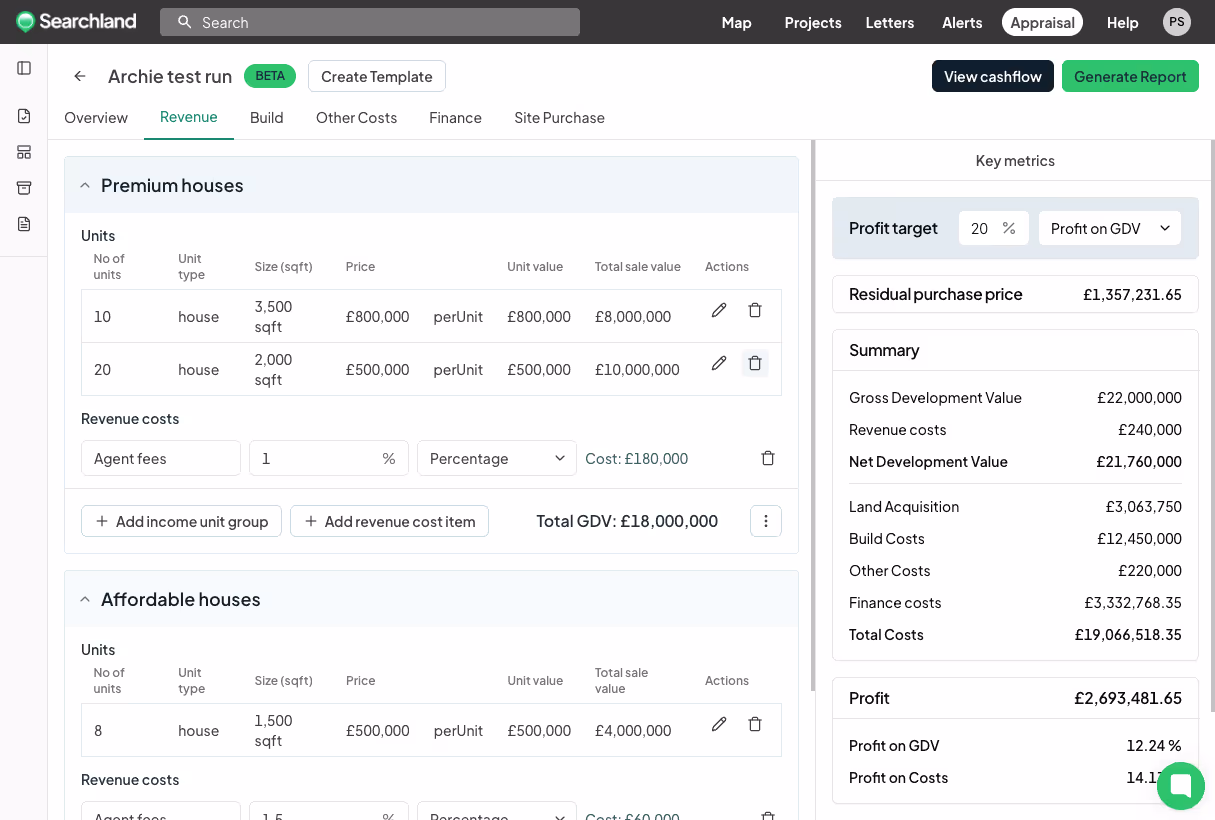Viewport: 1215px width, 820px height.
Task: Open the Site Purchase tab
Action: pyautogui.click(x=559, y=118)
